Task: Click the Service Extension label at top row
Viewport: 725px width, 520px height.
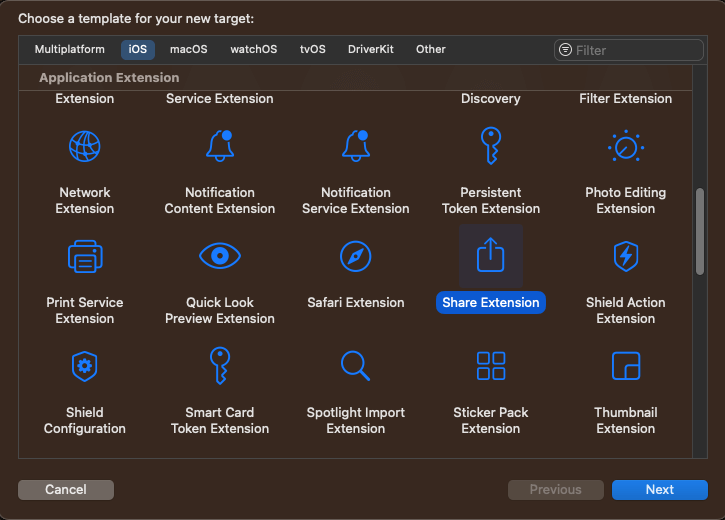Action: pos(220,98)
